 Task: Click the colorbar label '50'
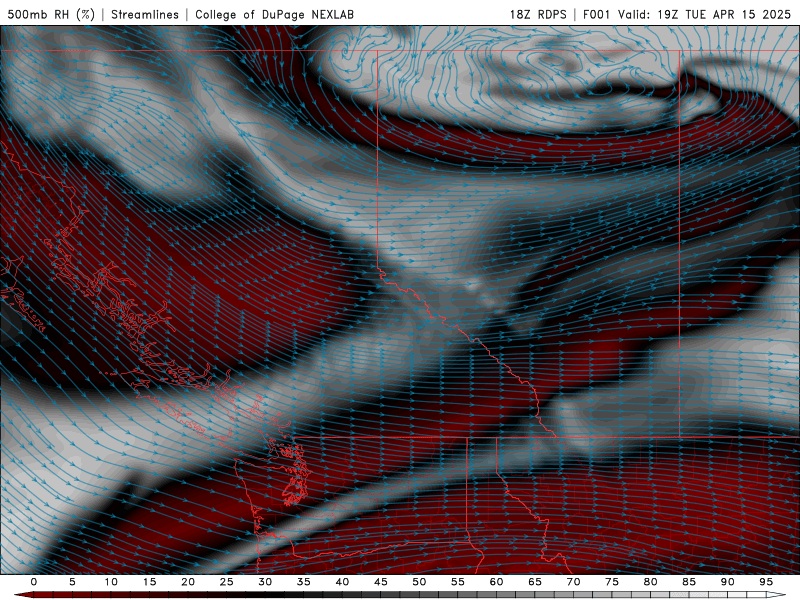tap(419, 582)
